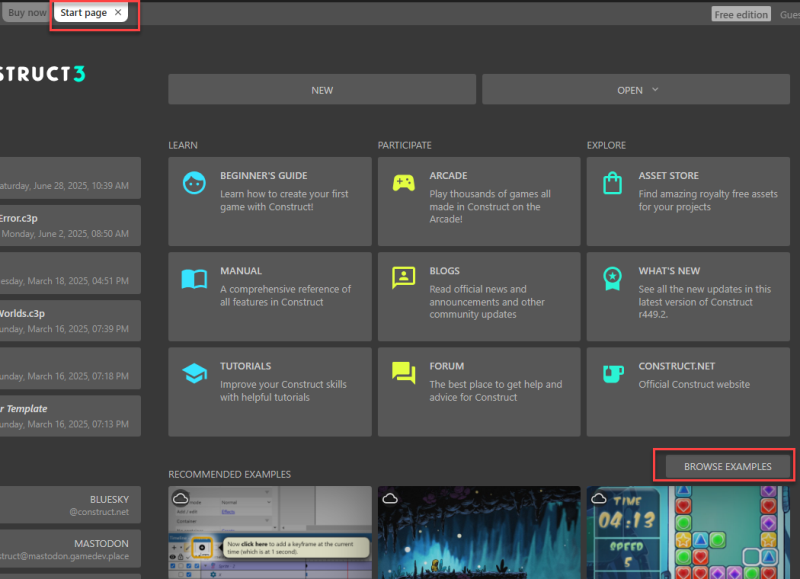Open recent project dated March 16, 07:18 PM

[x=70, y=368]
